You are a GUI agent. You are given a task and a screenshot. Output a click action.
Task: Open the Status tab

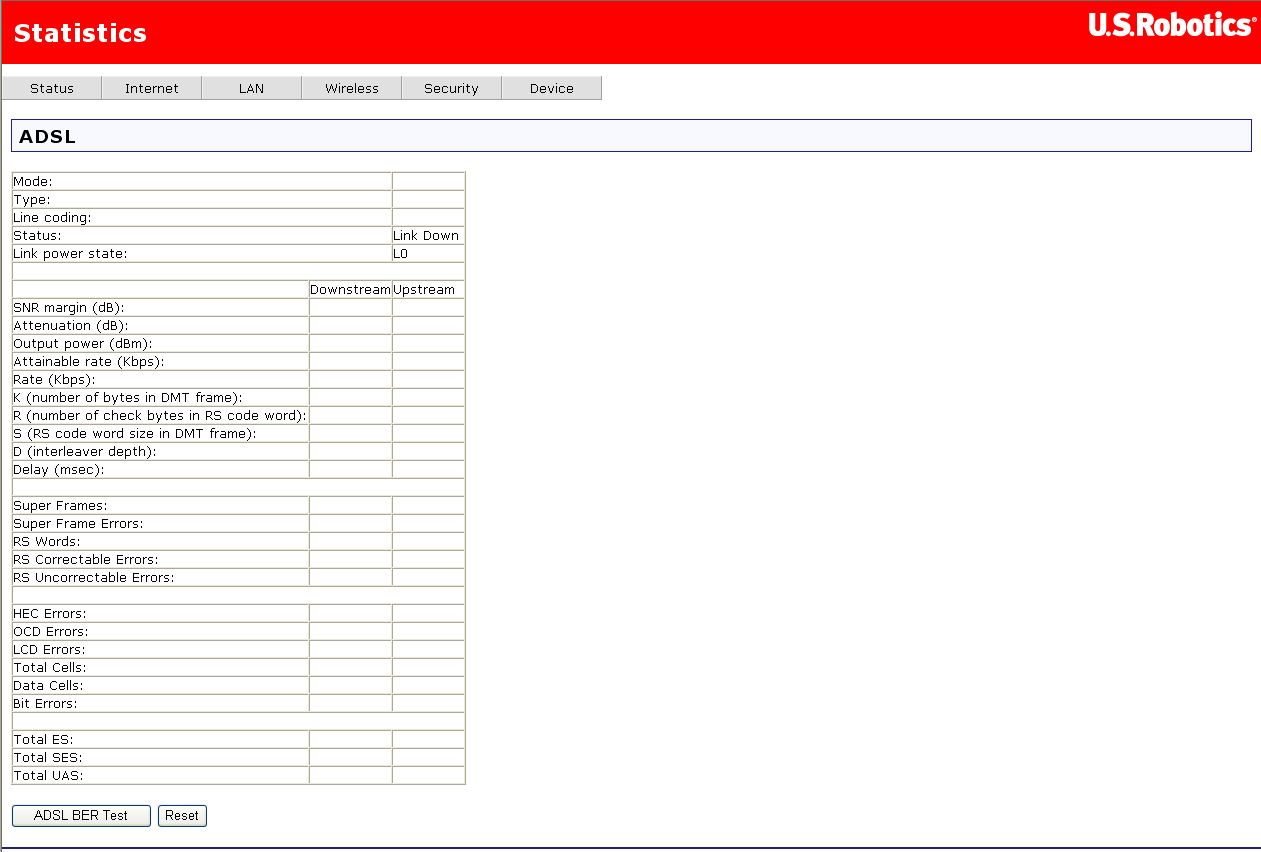click(52, 88)
